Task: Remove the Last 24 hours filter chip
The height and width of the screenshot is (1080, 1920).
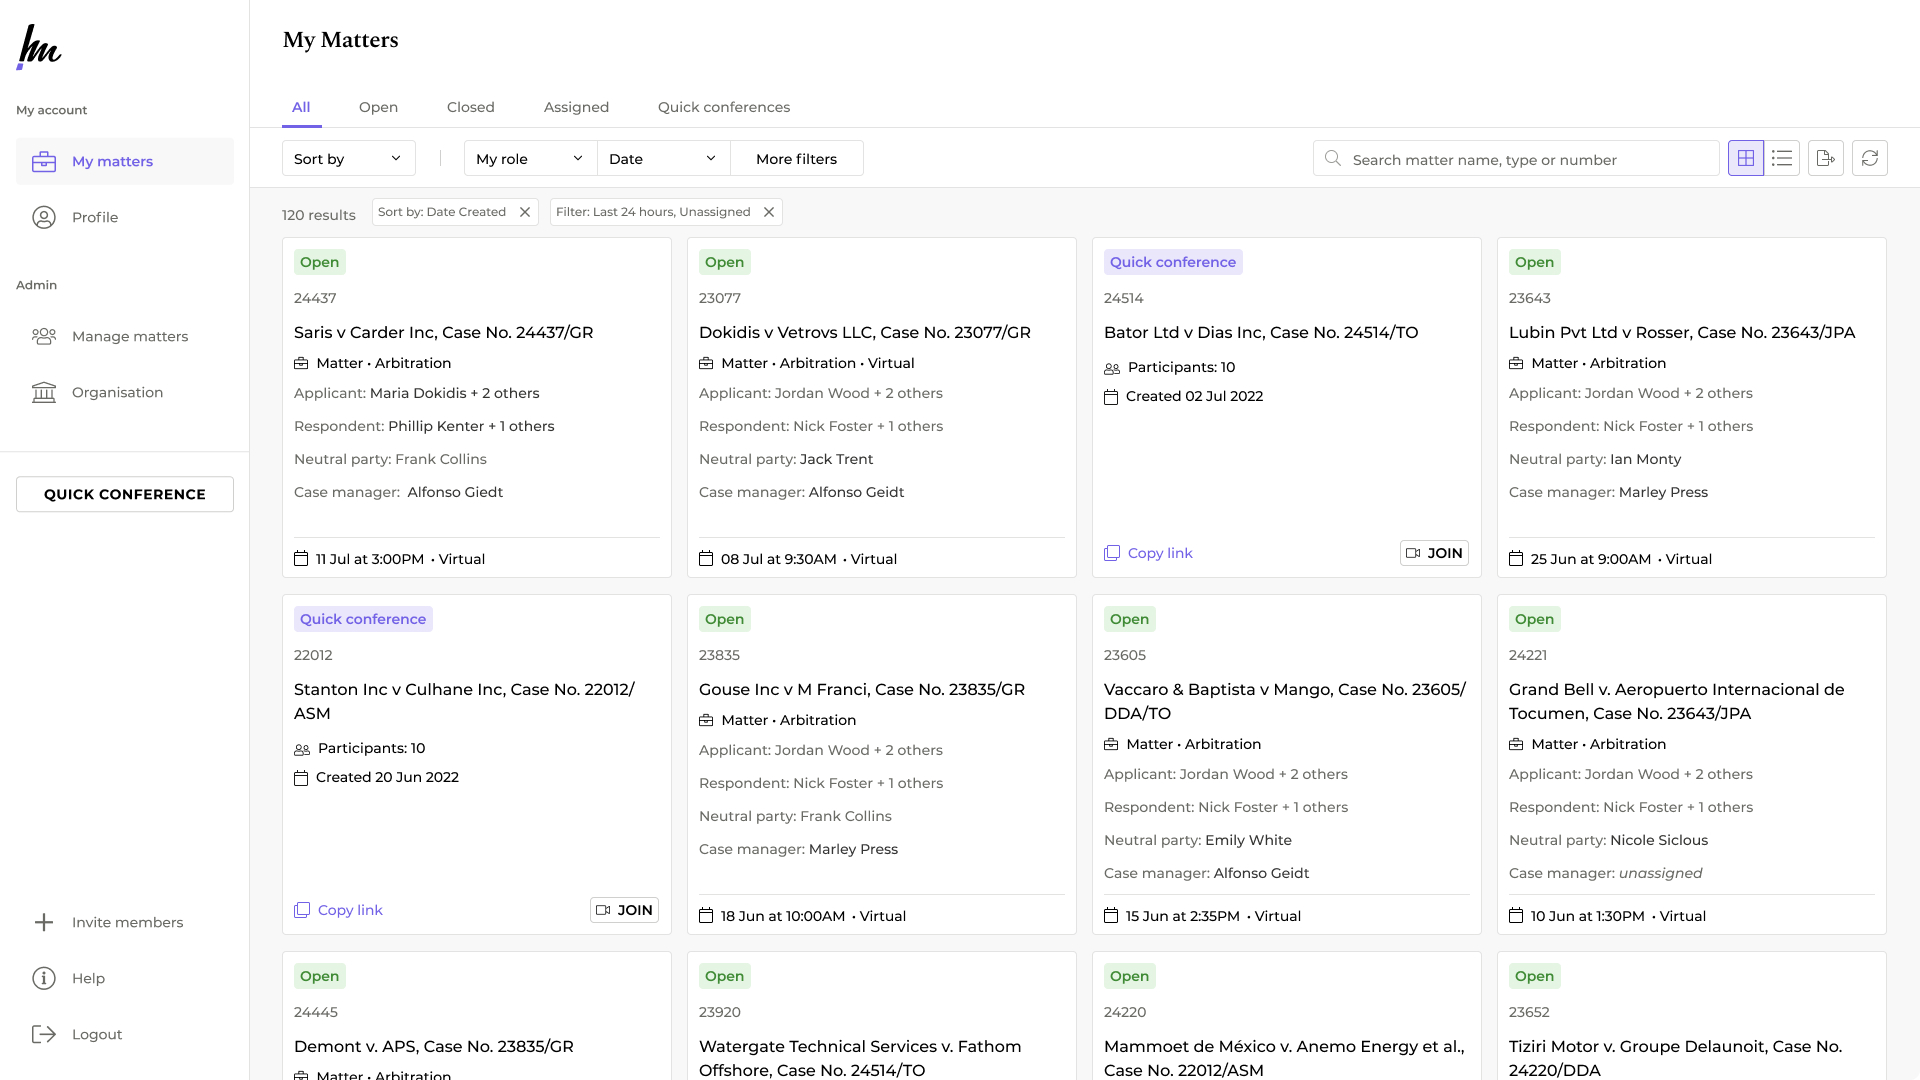Action: [769, 212]
